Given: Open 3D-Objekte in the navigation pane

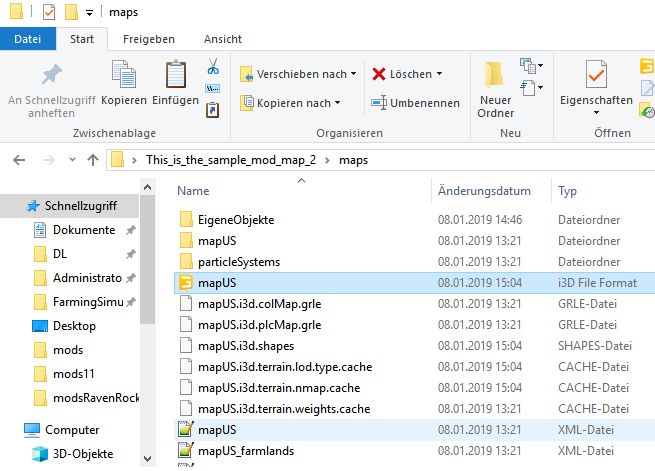Looking at the screenshot, I should 83,454.
